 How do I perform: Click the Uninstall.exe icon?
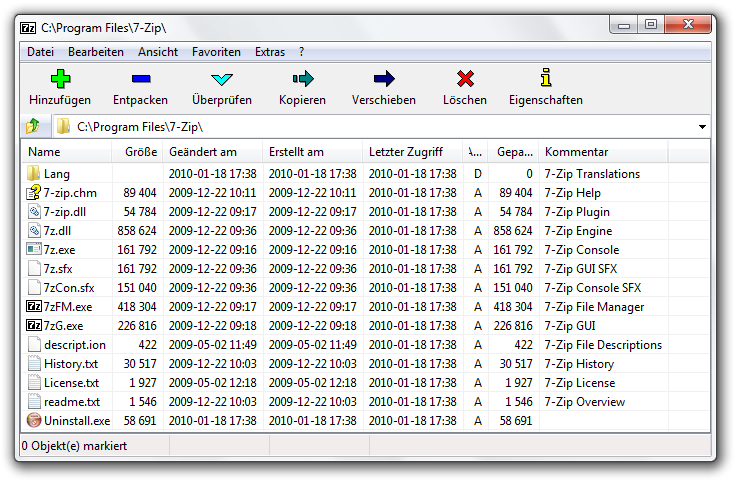tap(34, 420)
